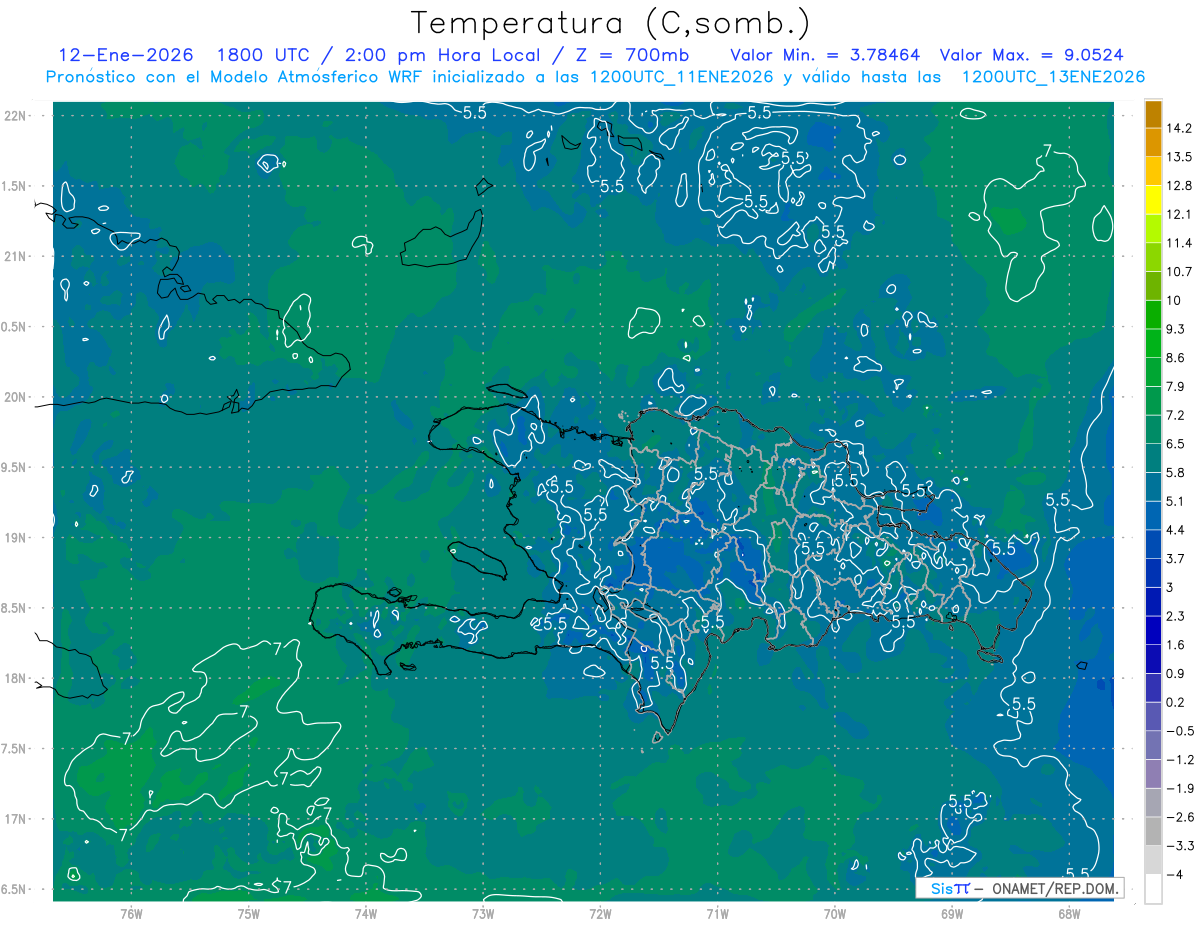Click the "70W" longitude axis label
This screenshot has width=1200, height=927.
tap(835, 914)
